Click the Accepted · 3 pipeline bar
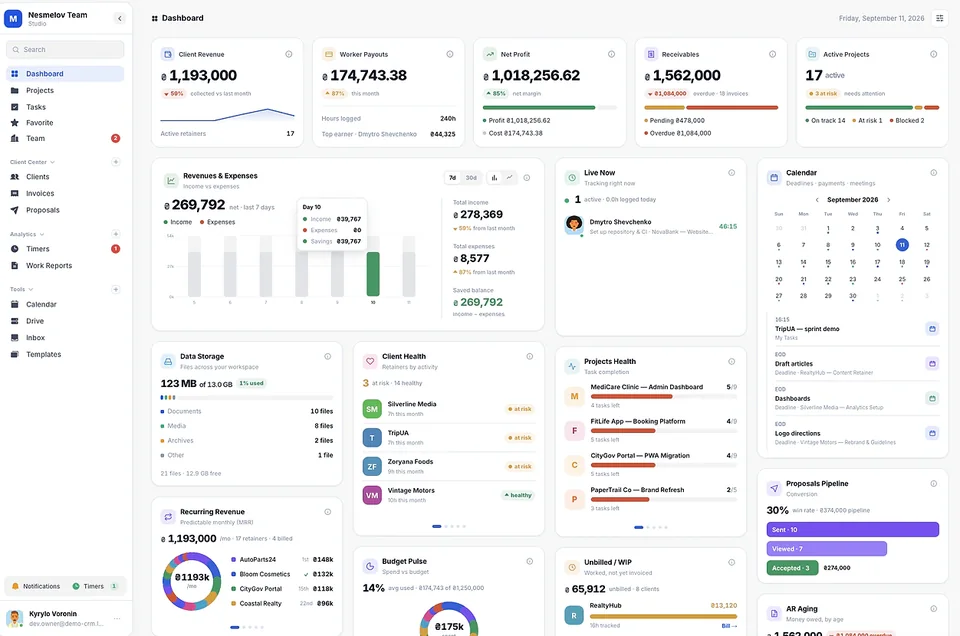This screenshot has height=636, width=960. [792, 568]
